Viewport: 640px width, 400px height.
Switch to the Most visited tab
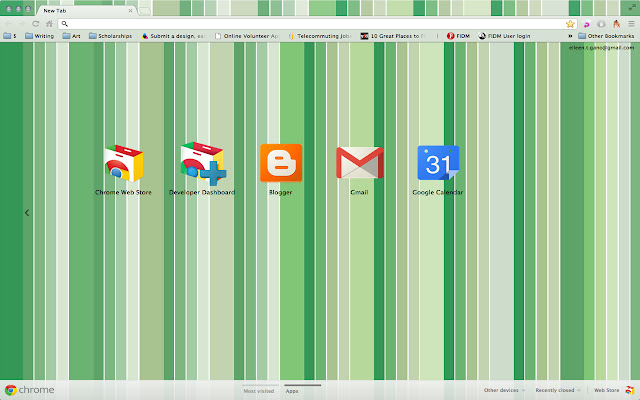(259, 391)
